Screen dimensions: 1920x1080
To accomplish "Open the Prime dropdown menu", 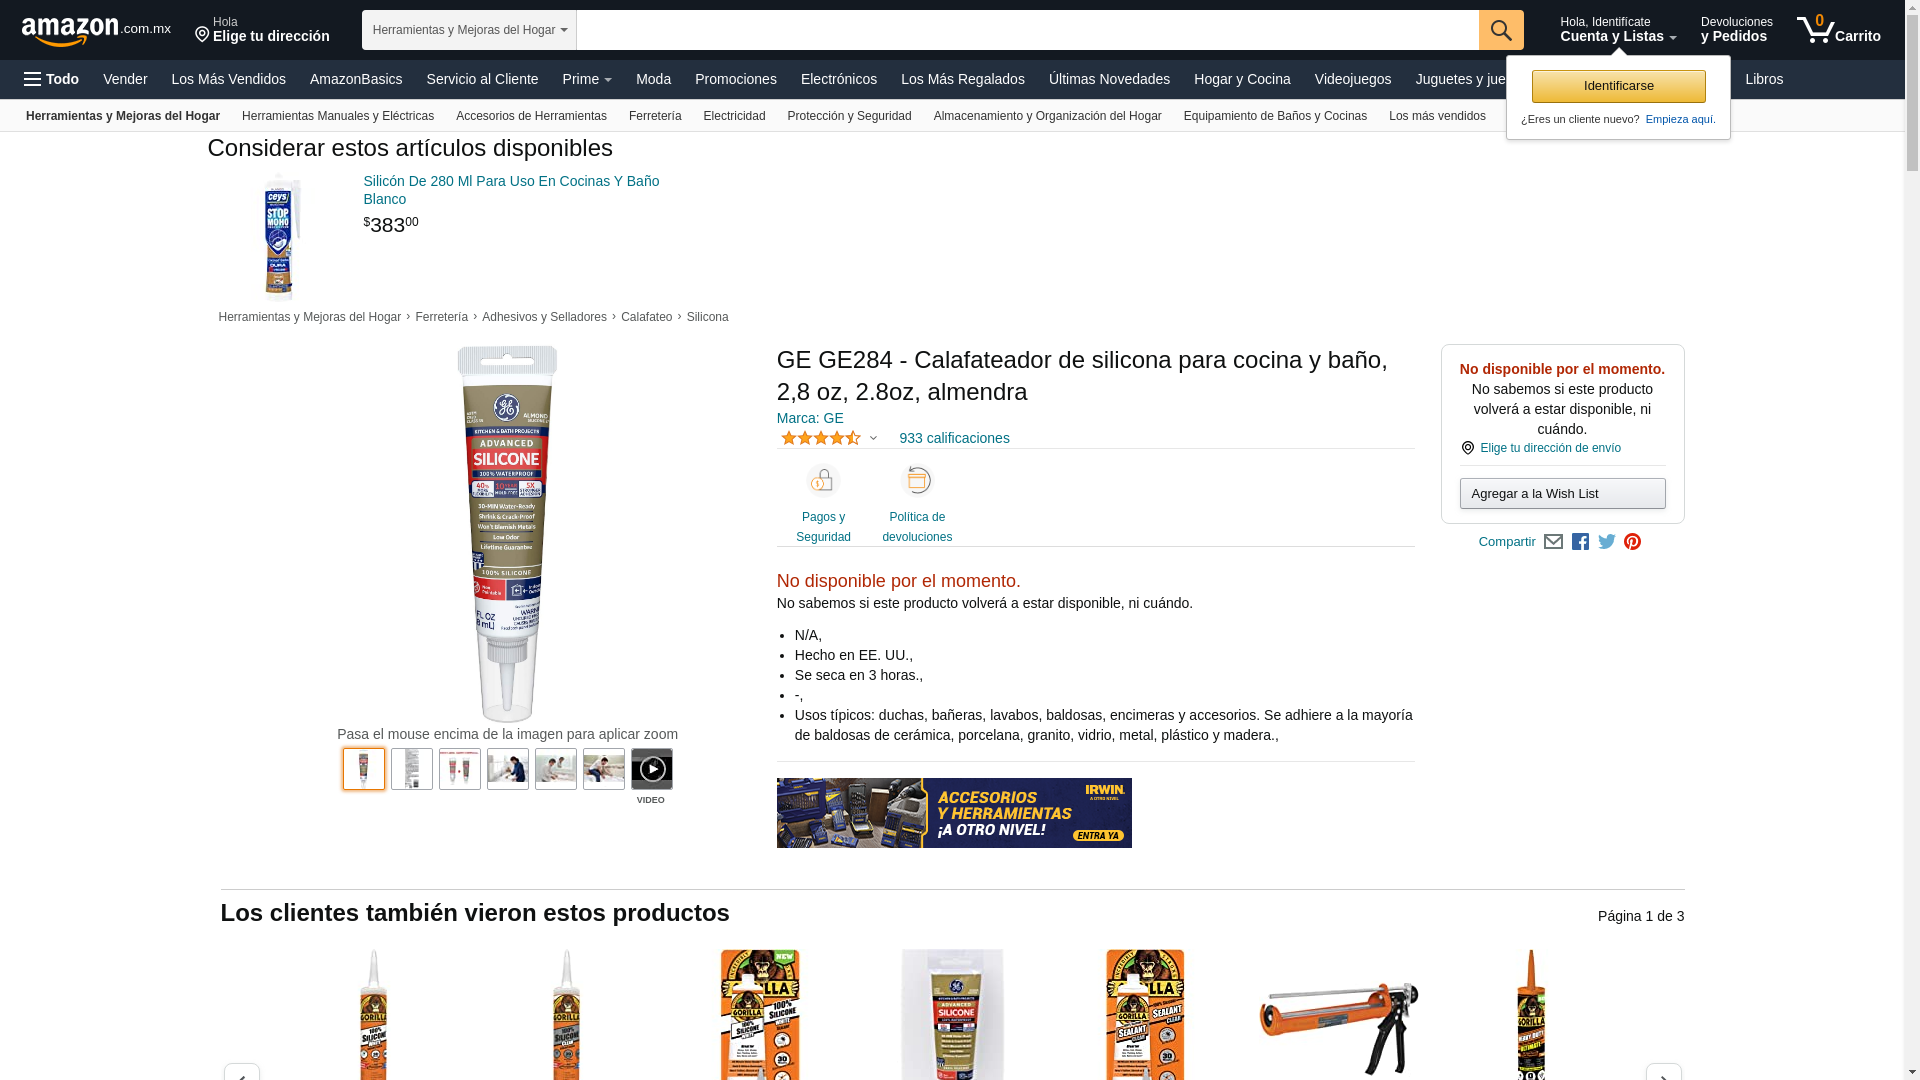I will (x=587, y=79).
